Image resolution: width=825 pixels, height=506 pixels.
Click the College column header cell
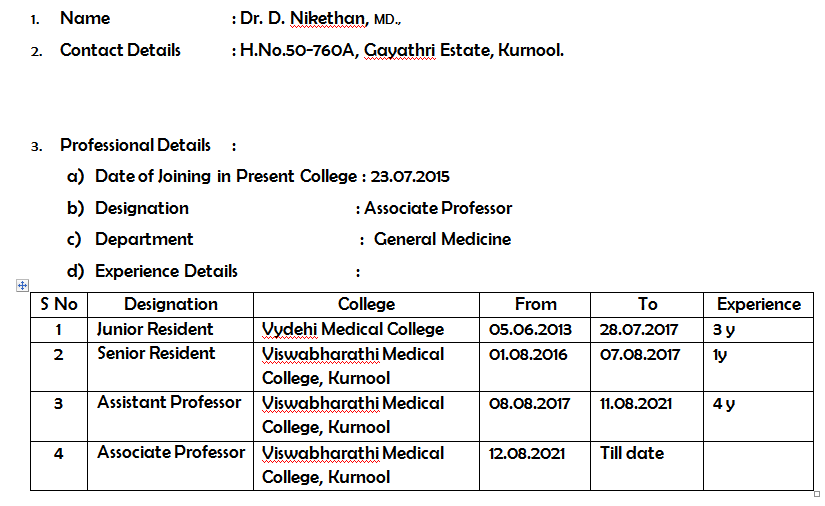point(366,305)
